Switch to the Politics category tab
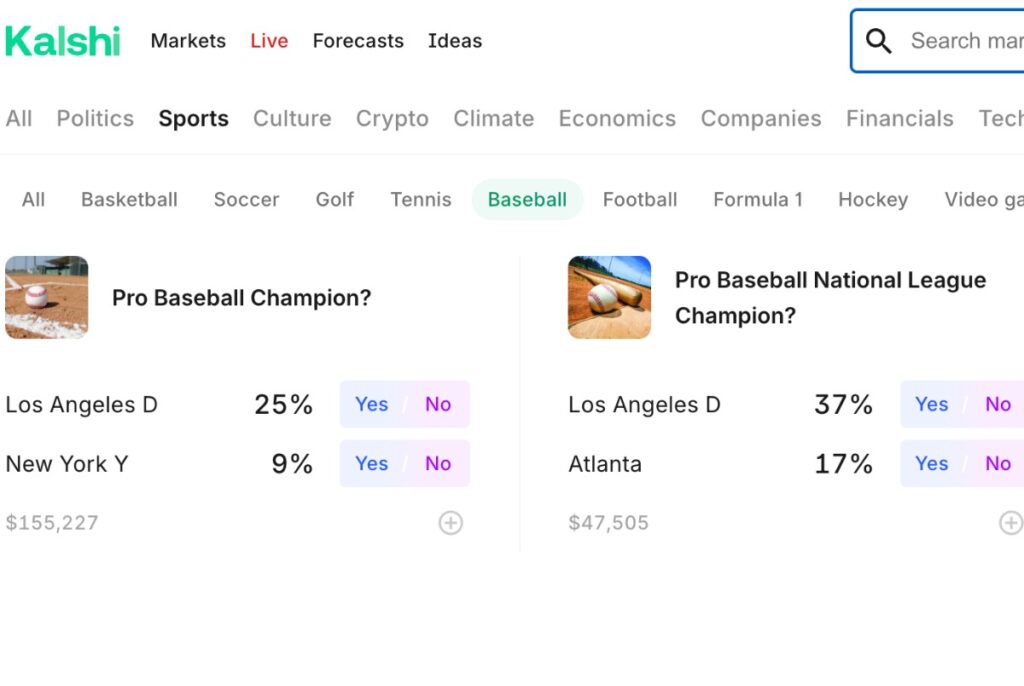 coord(95,118)
